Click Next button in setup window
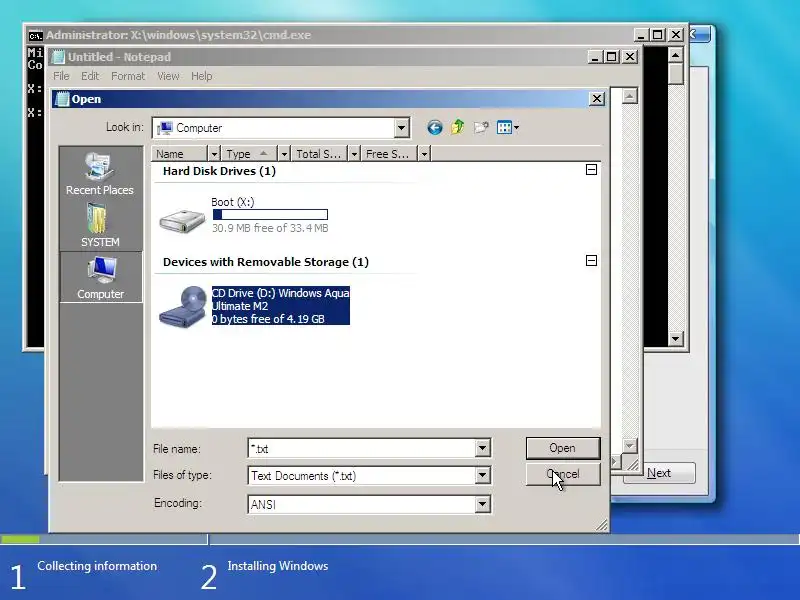This screenshot has width=800, height=600. [x=659, y=473]
